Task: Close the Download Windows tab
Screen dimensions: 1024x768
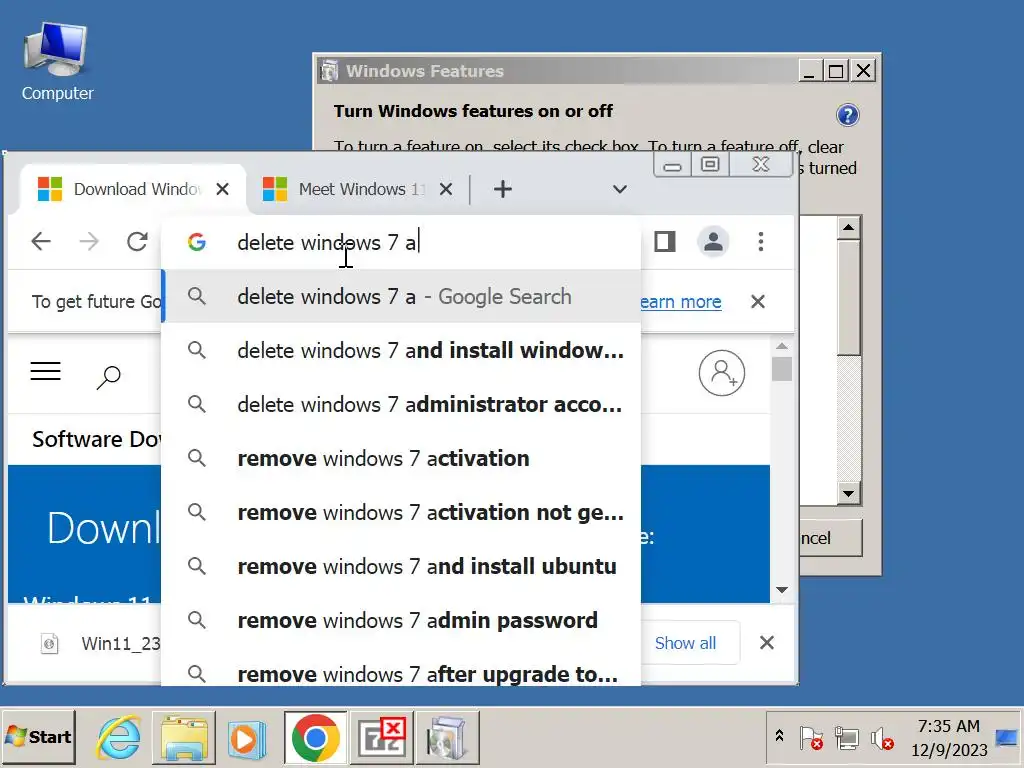Action: (223, 189)
